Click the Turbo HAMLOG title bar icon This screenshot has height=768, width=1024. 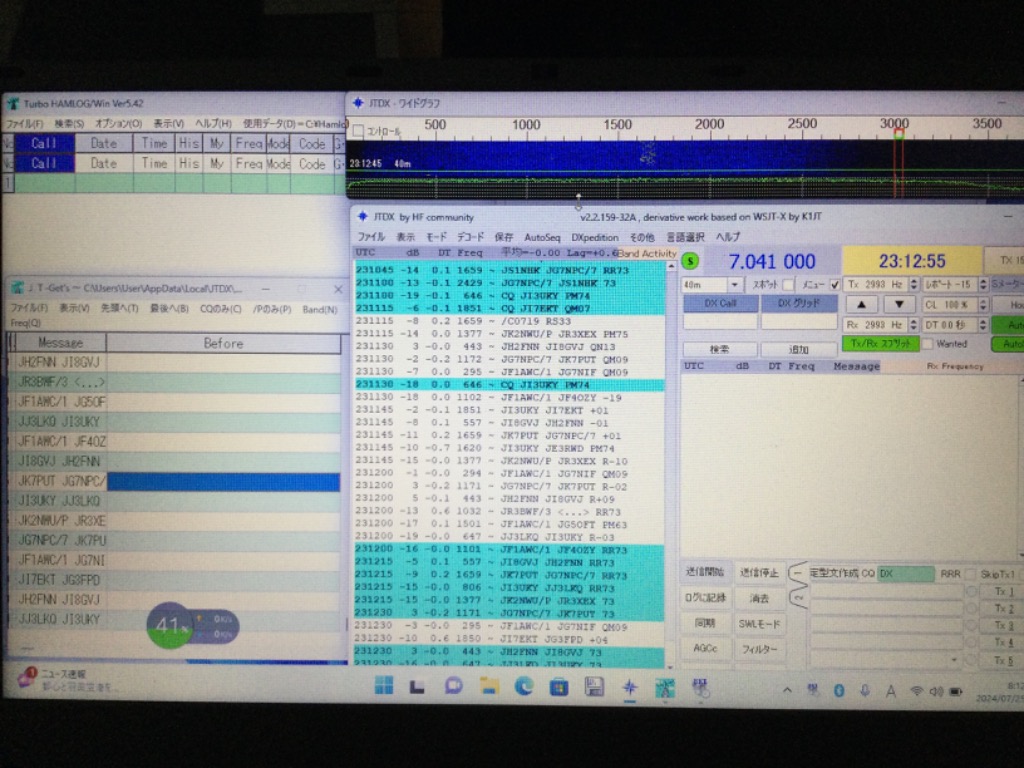13,103
